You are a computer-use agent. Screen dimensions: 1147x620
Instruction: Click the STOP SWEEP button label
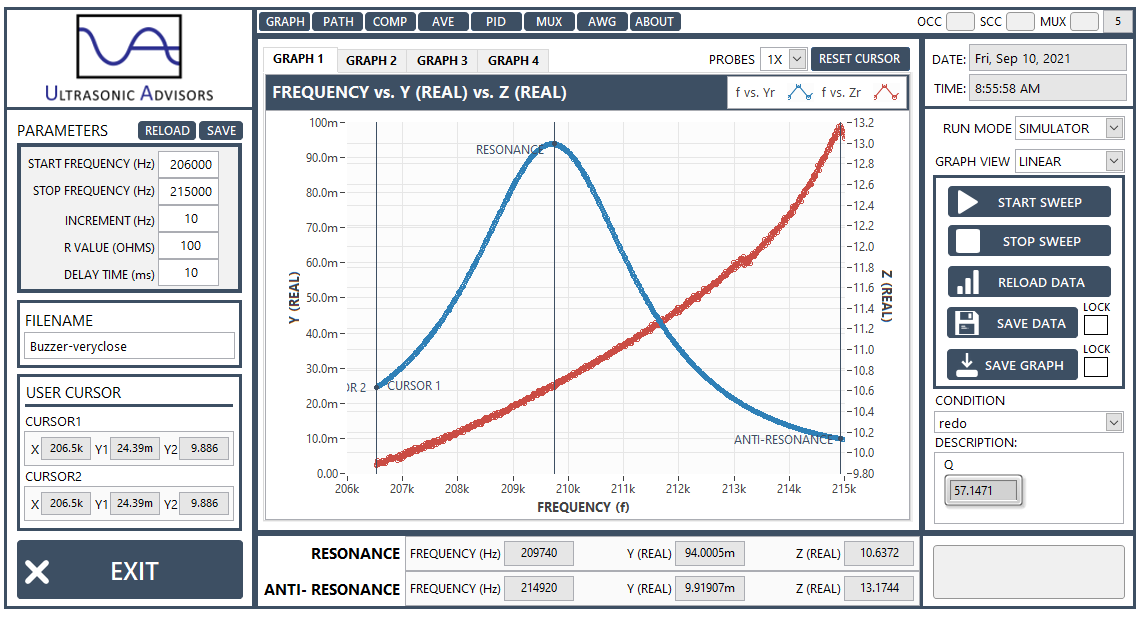click(x=1041, y=241)
